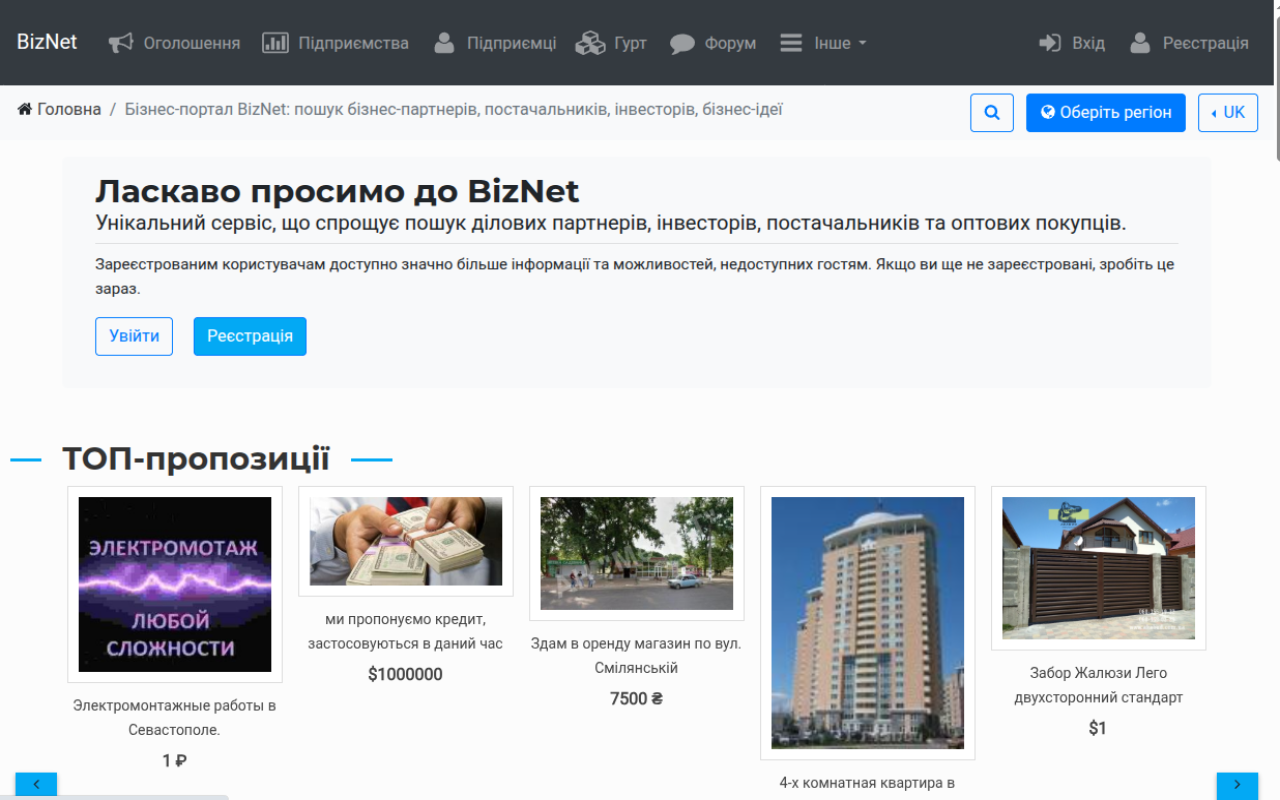The height and width of the screenshot is (800, 1280).
Task: Click the user icon beside Реєстрація in navbar
Action: (1140, 43)
